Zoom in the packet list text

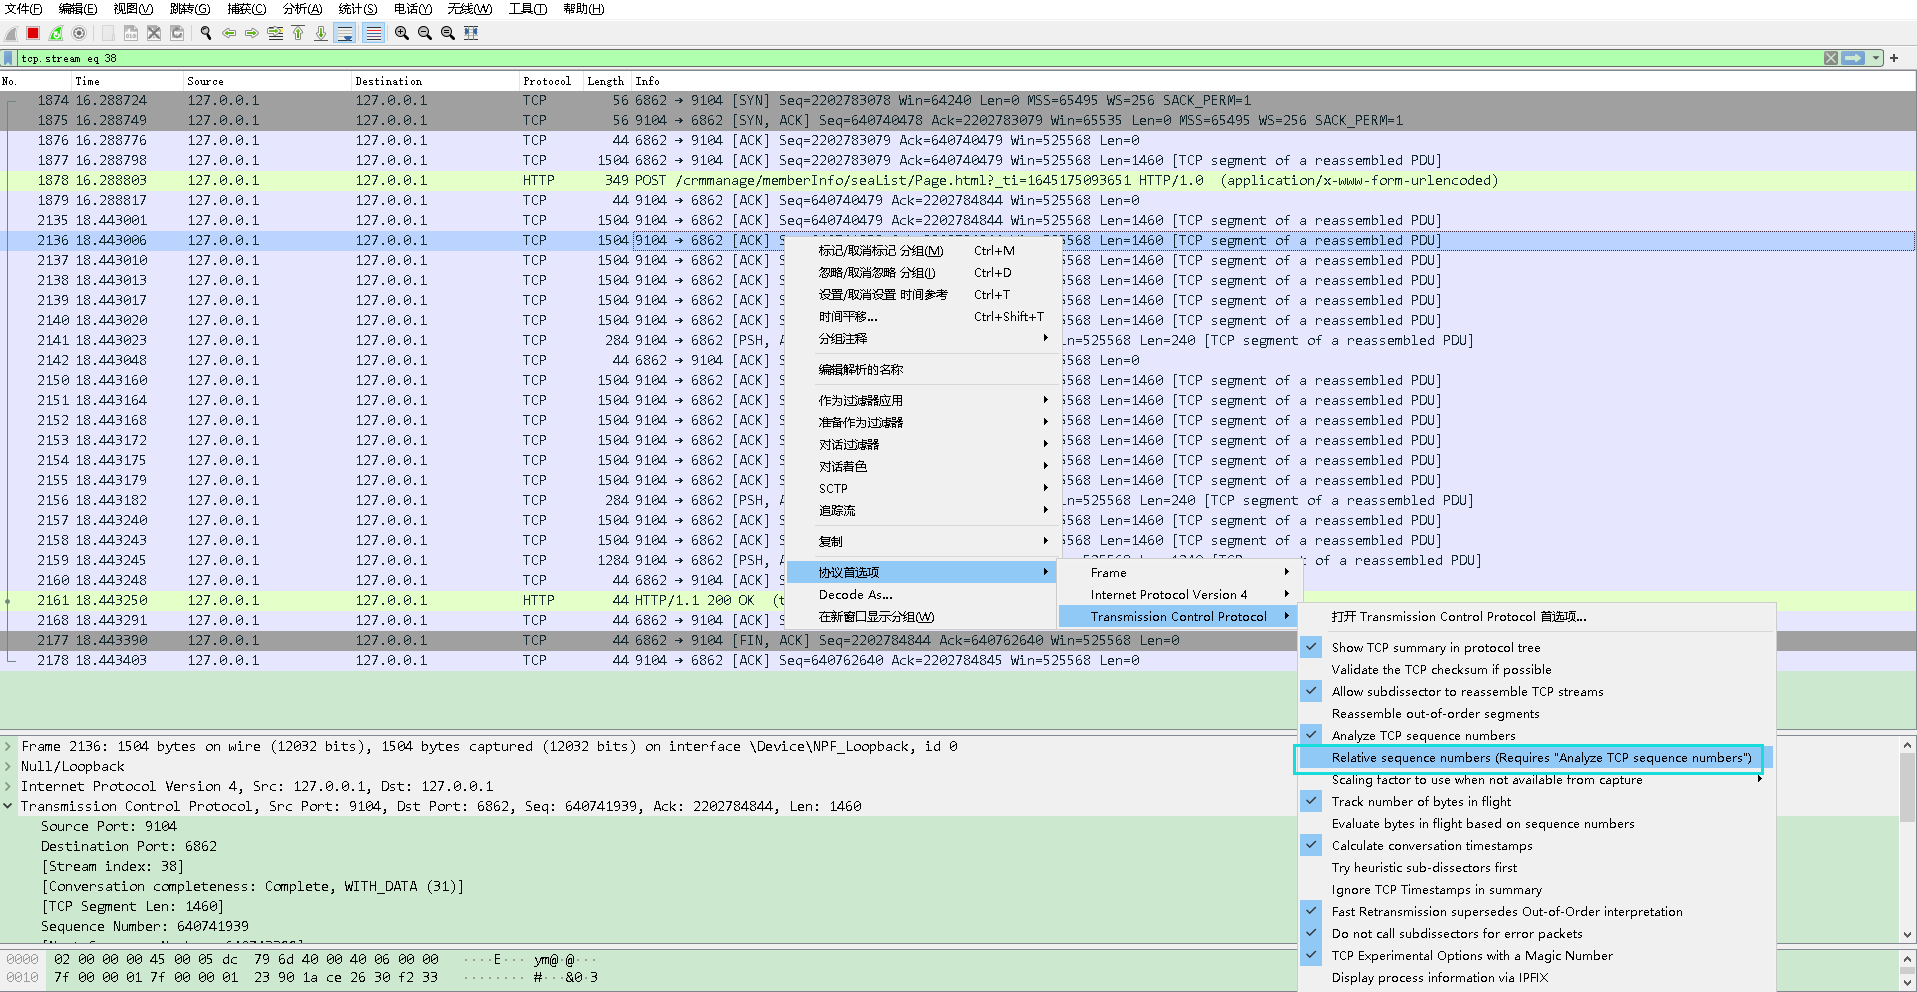402,33
